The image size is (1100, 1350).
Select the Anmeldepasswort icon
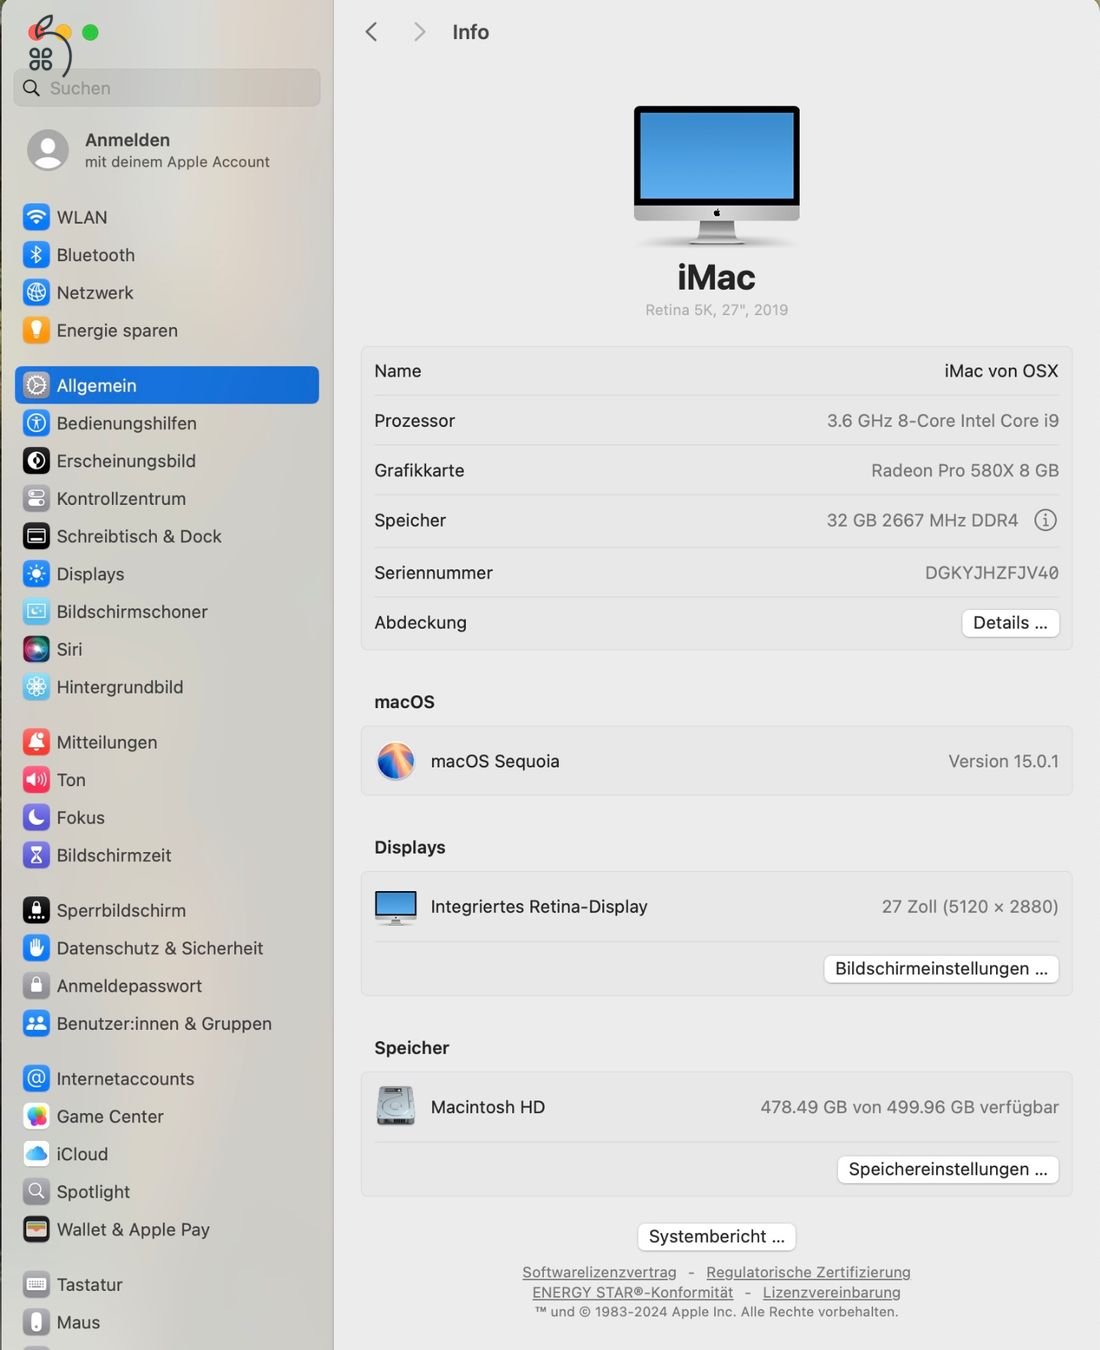click(x=36, y=986)
